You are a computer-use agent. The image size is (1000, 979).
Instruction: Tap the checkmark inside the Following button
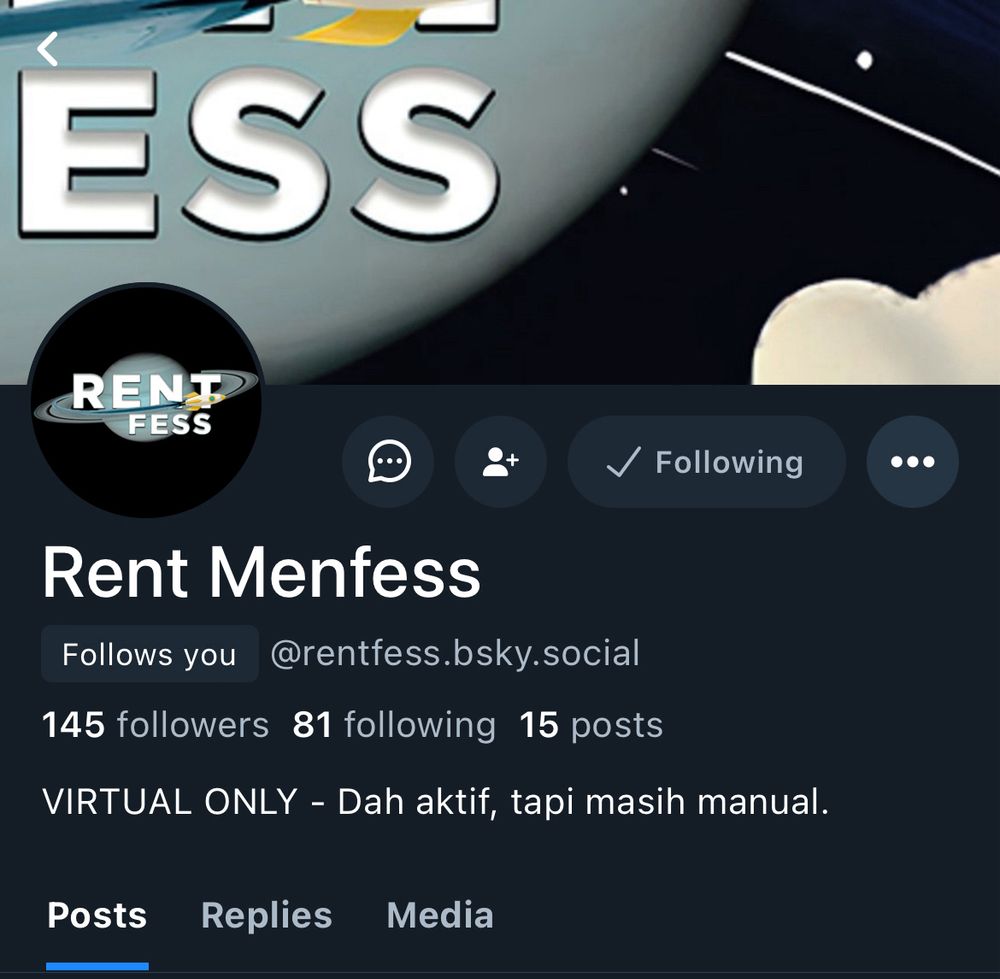click(622, 462)
